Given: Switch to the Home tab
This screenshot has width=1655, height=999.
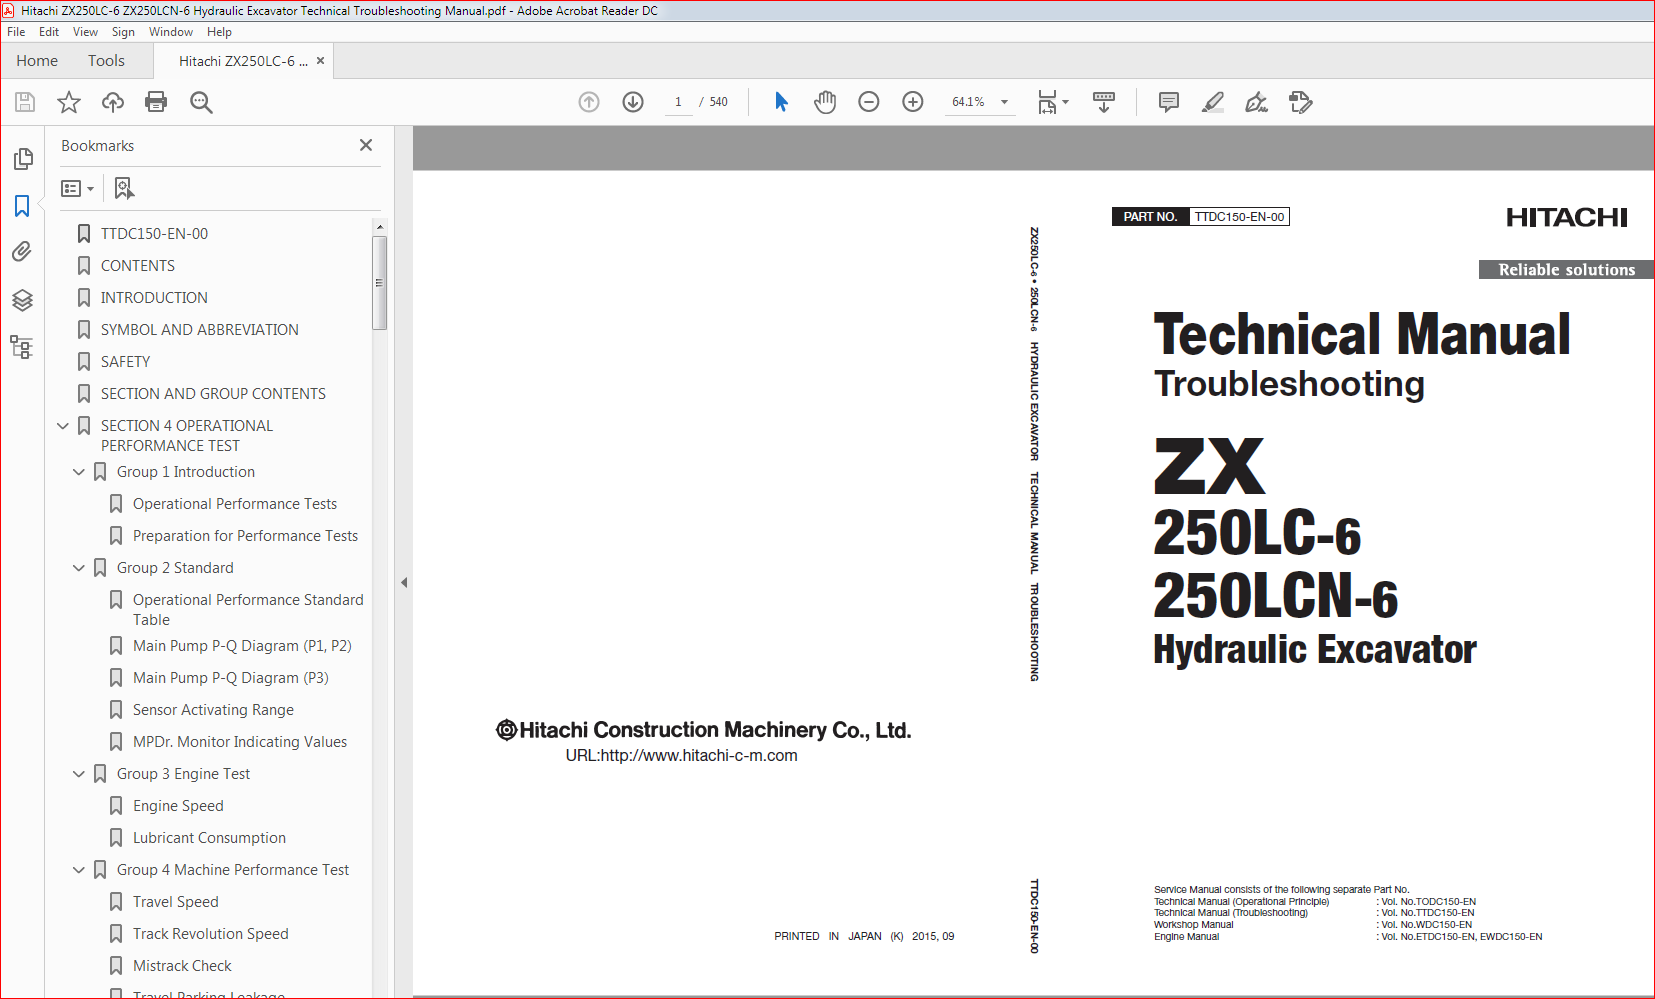Looking at the screenshot, I should (37, 61).
